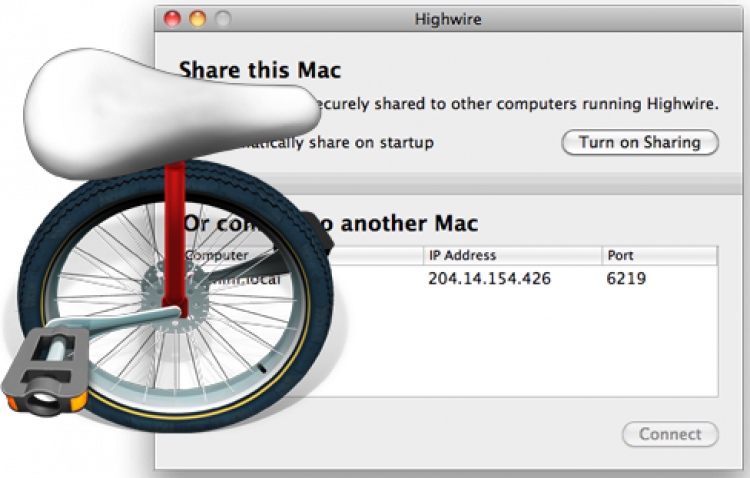The height and width of the screenshot is (478, 750).
Task: Click the 'another Mac' heading text
Action: click(x=409, y=223)
